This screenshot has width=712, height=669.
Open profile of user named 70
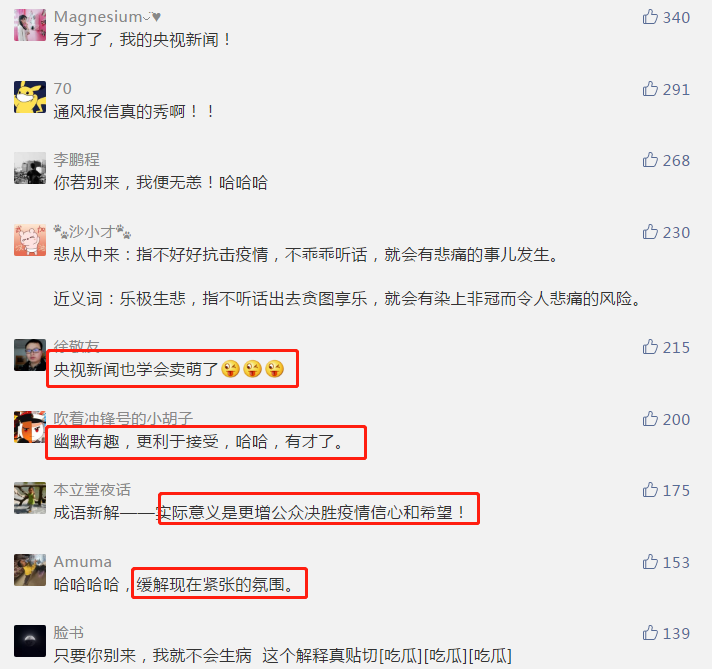point(63,89)
